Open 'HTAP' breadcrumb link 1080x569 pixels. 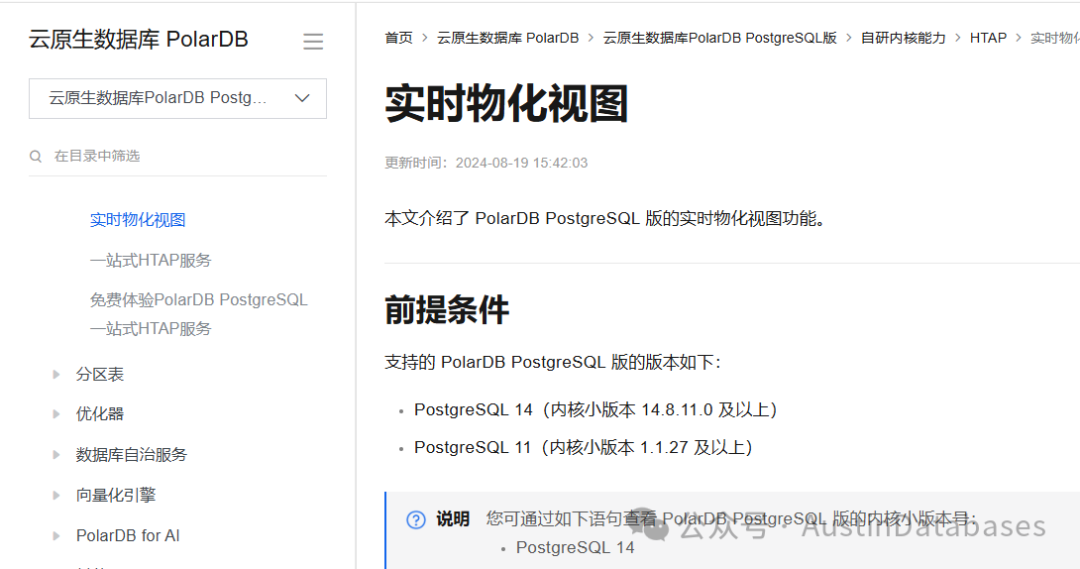tap(988, 38)
